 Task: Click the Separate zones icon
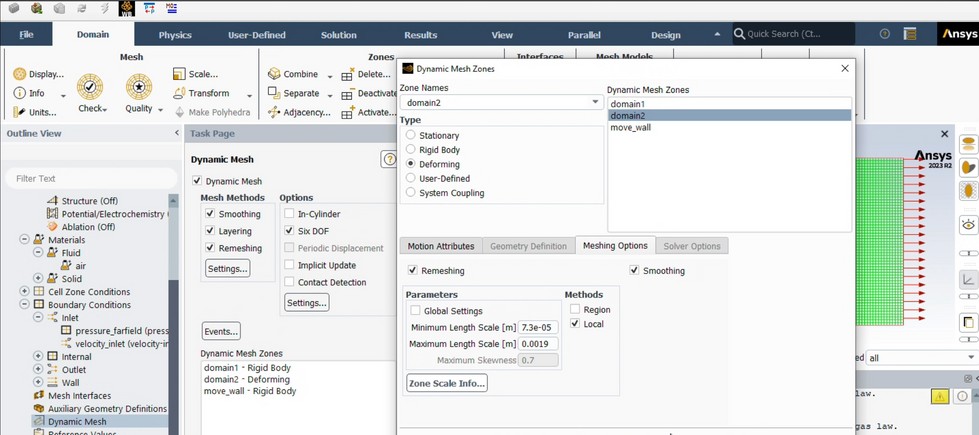coord(273,93)
